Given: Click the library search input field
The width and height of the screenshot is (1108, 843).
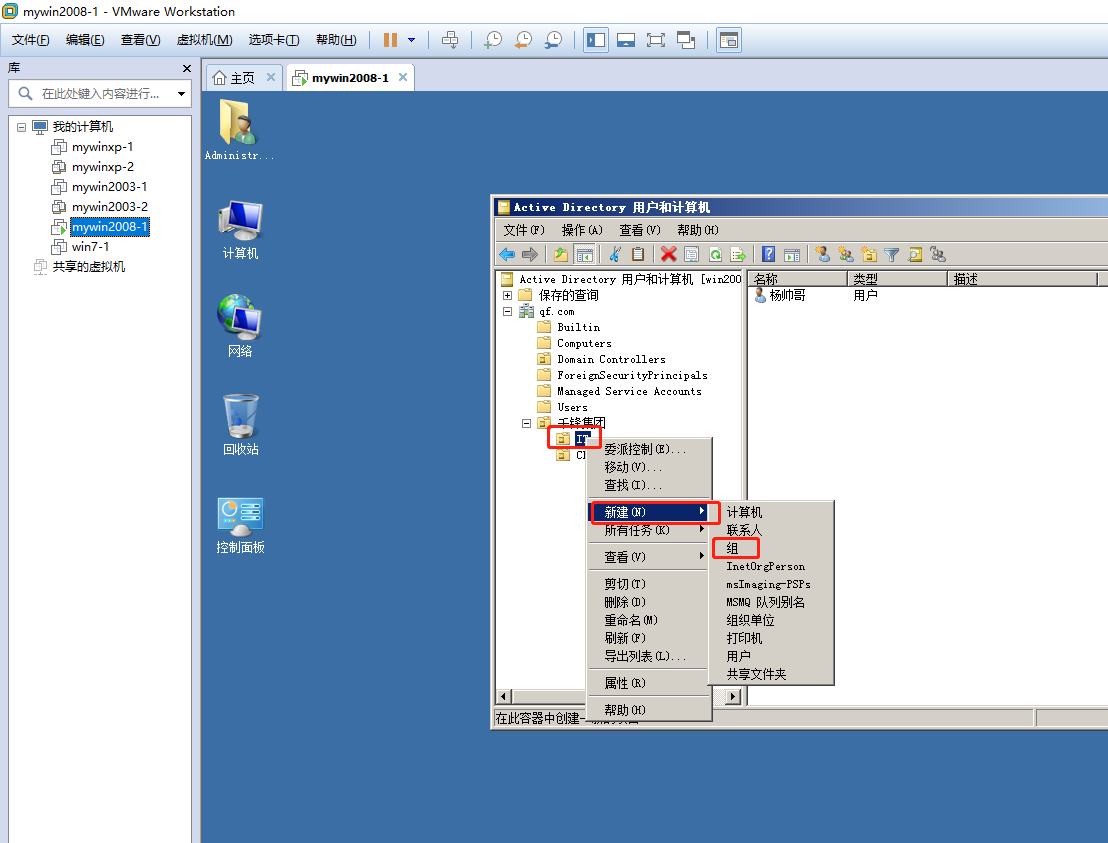Looking at the screenshot, I should [100, 93].
